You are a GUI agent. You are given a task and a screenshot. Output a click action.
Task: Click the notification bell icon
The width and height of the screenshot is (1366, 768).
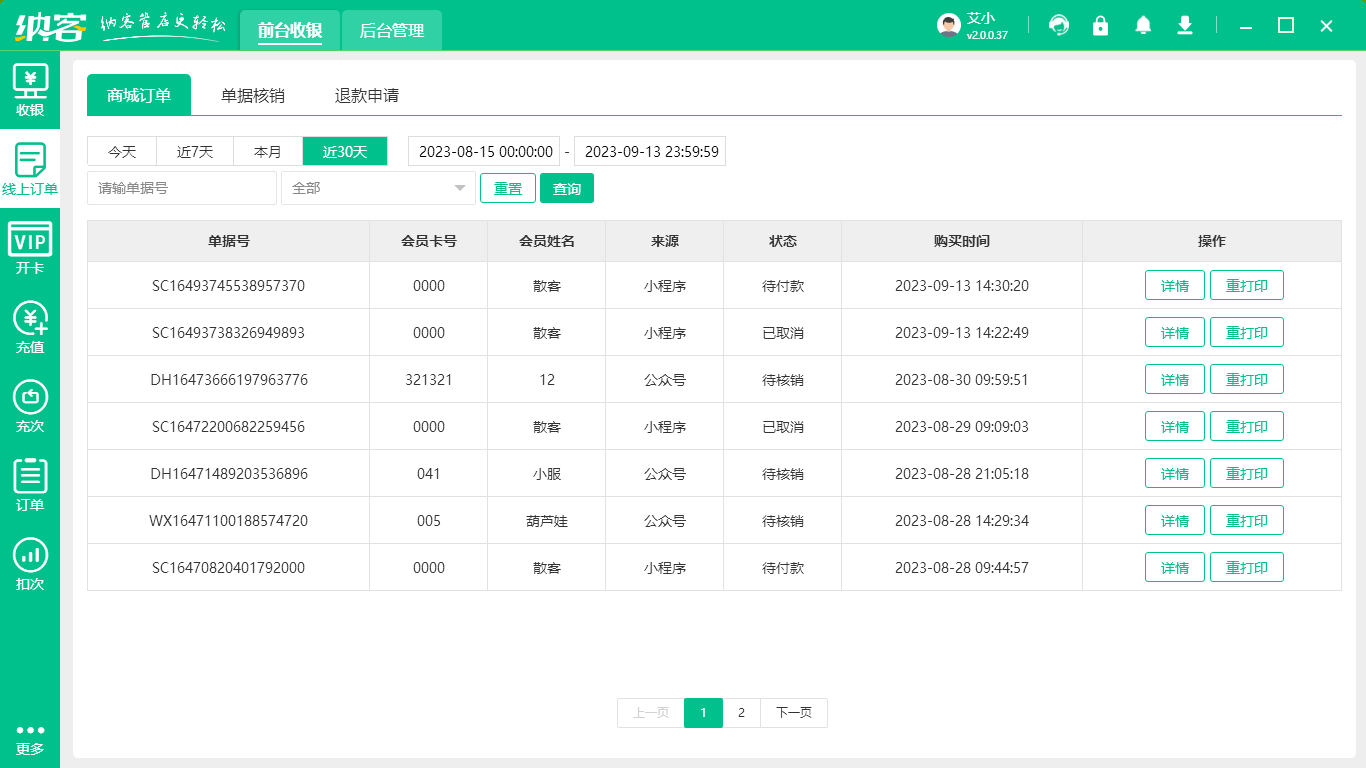click(1143, 25)
